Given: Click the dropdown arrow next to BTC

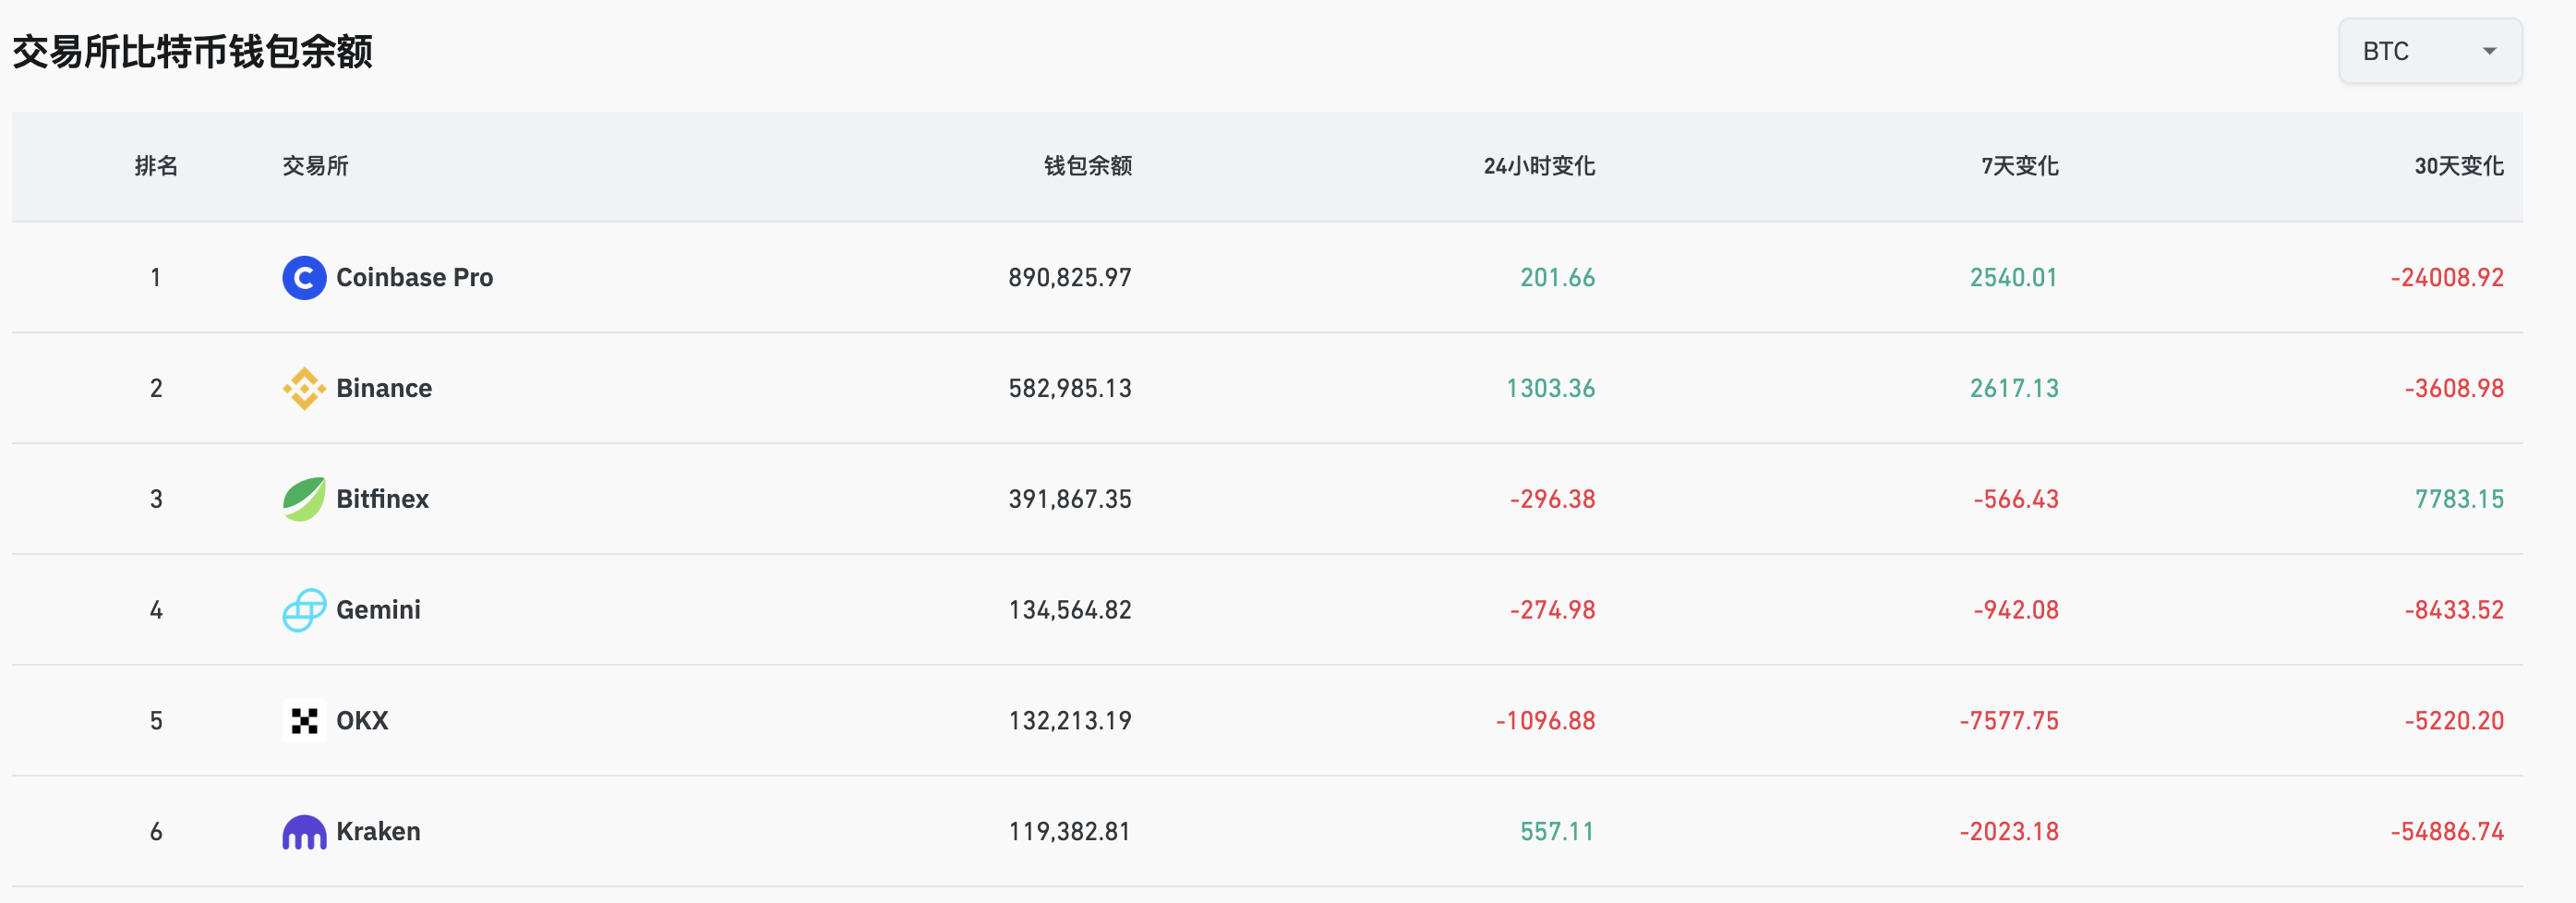Looking at the screenshot, I should click(x=2490, y=50).
